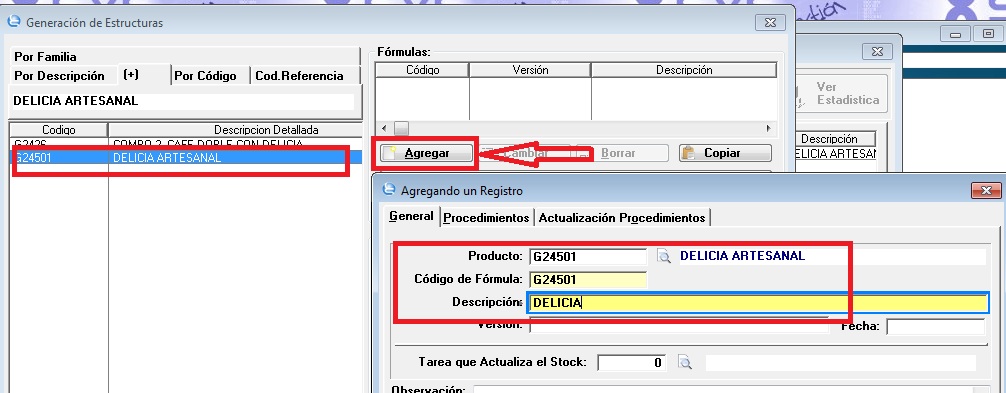
Task: Click the Producto code field
Action: [x=588, y=256]
